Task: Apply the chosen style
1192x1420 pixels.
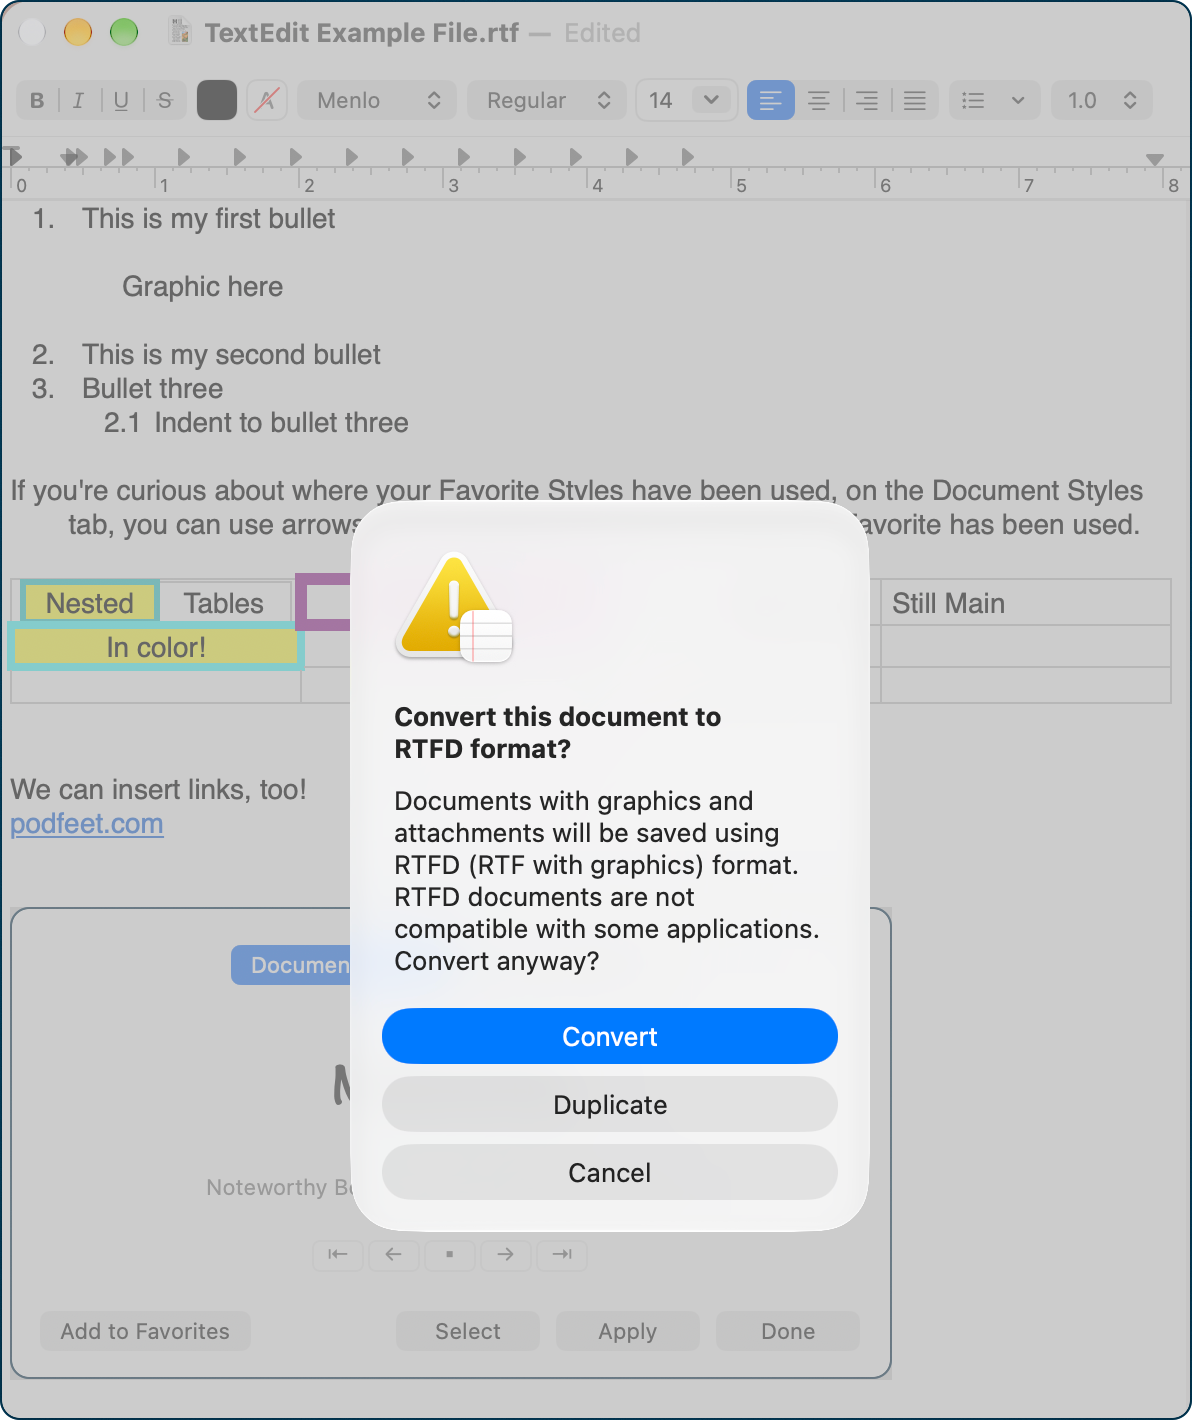Action: tap(628, 1331)
